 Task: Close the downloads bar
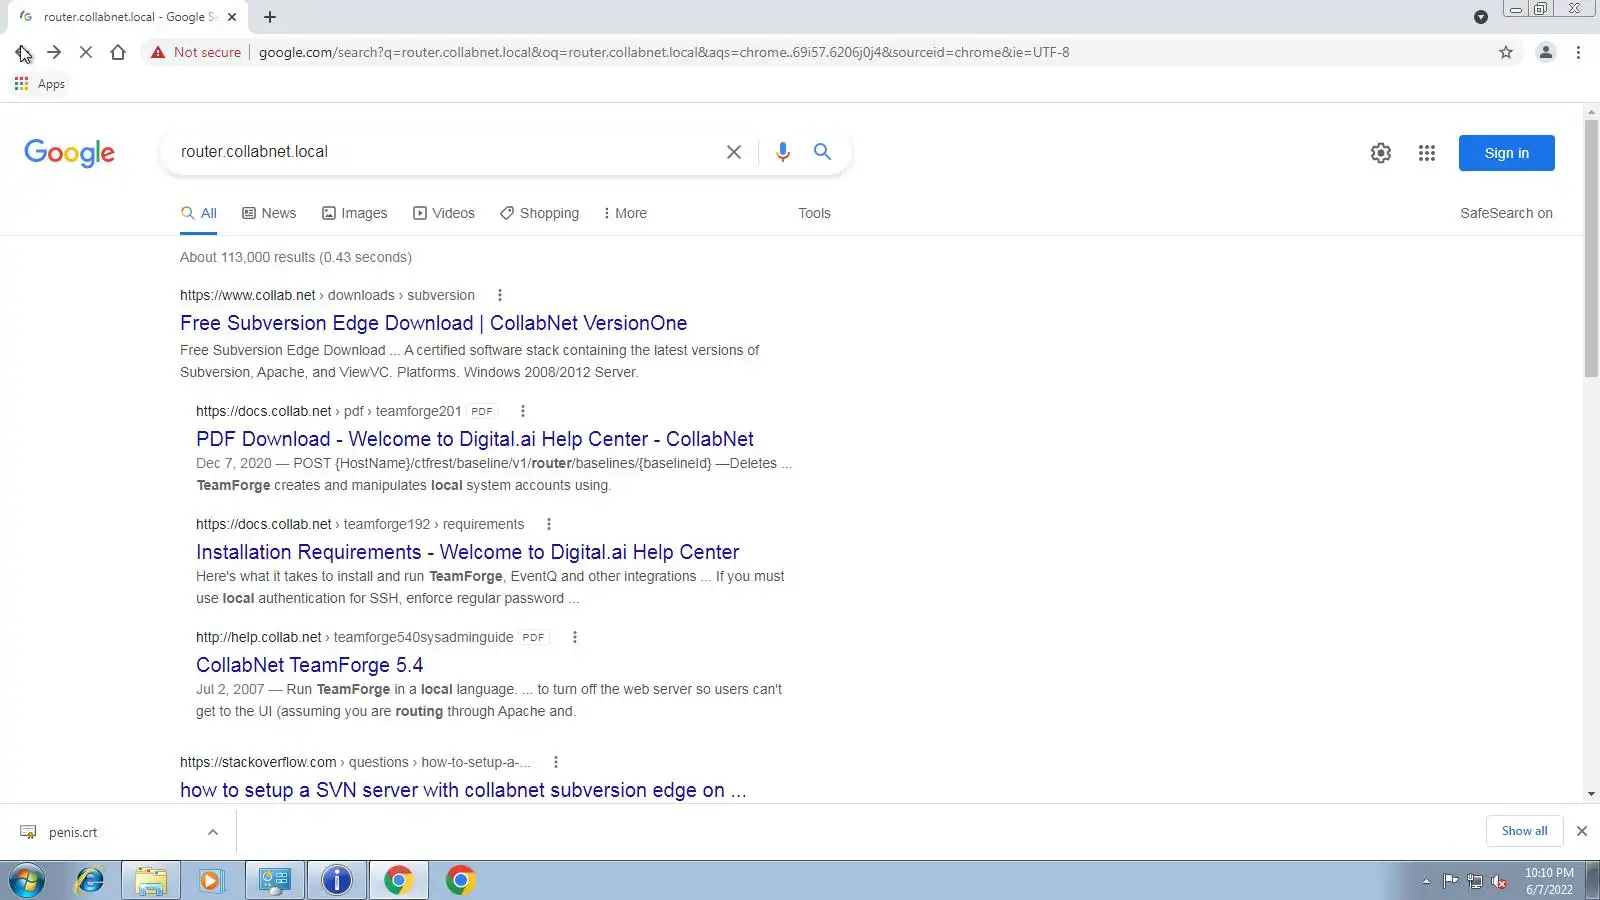[1582, 831]
